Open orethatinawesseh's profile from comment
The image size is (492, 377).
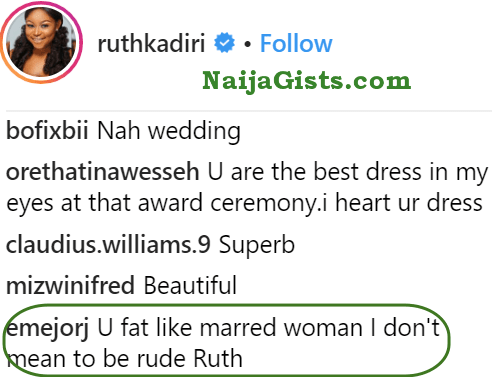(103, 172)
